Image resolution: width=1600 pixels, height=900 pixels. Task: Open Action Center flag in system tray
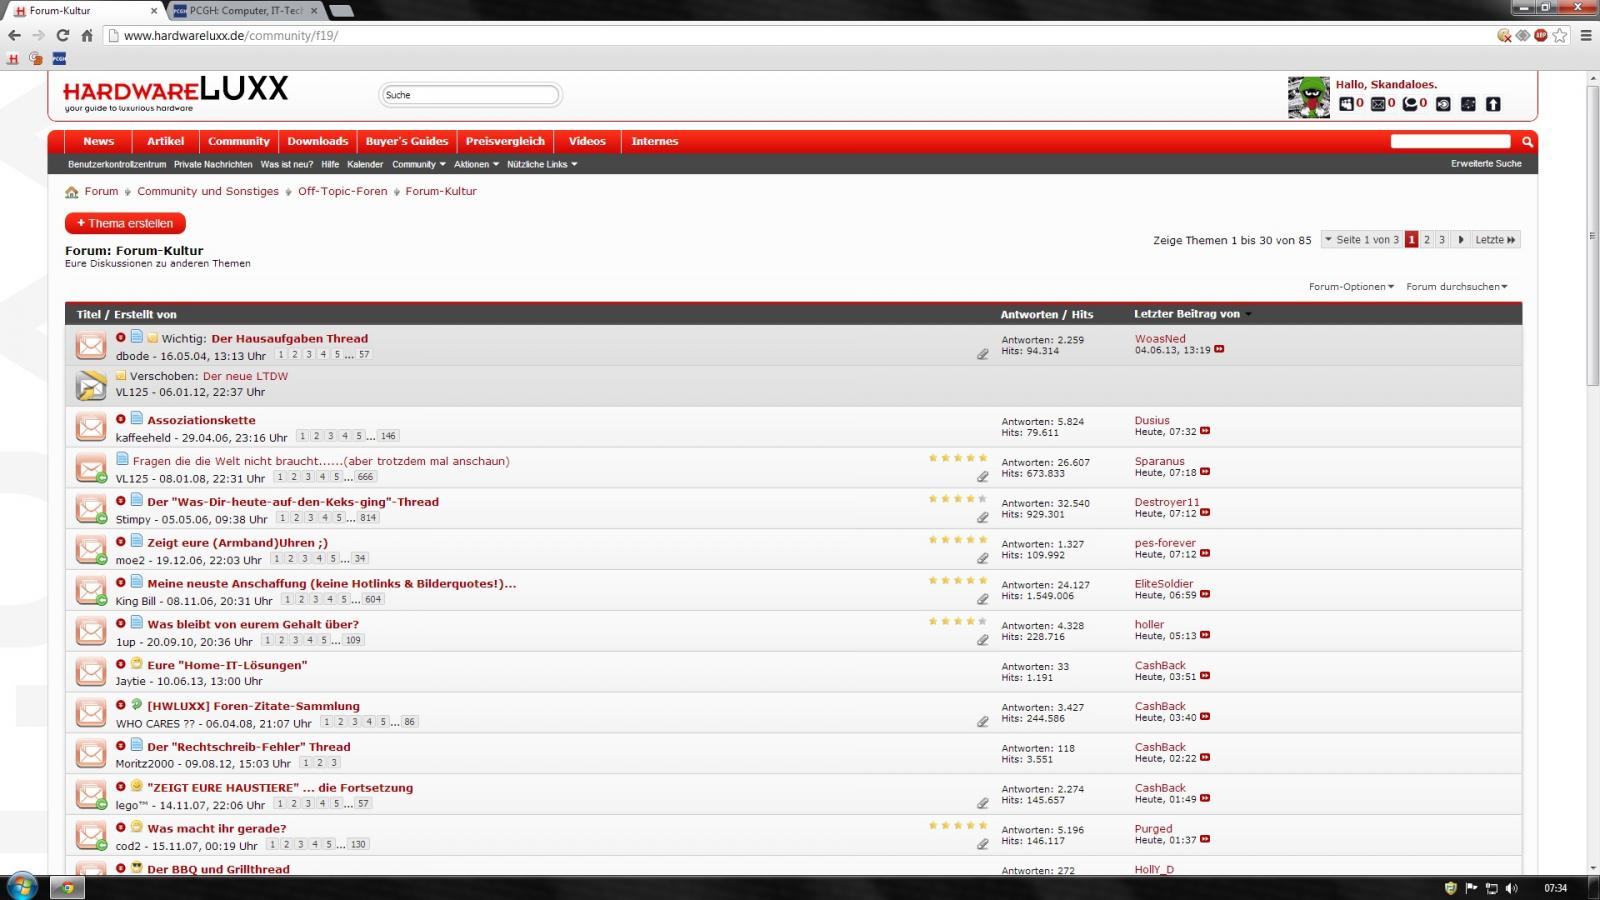[x=1471, y=888]
